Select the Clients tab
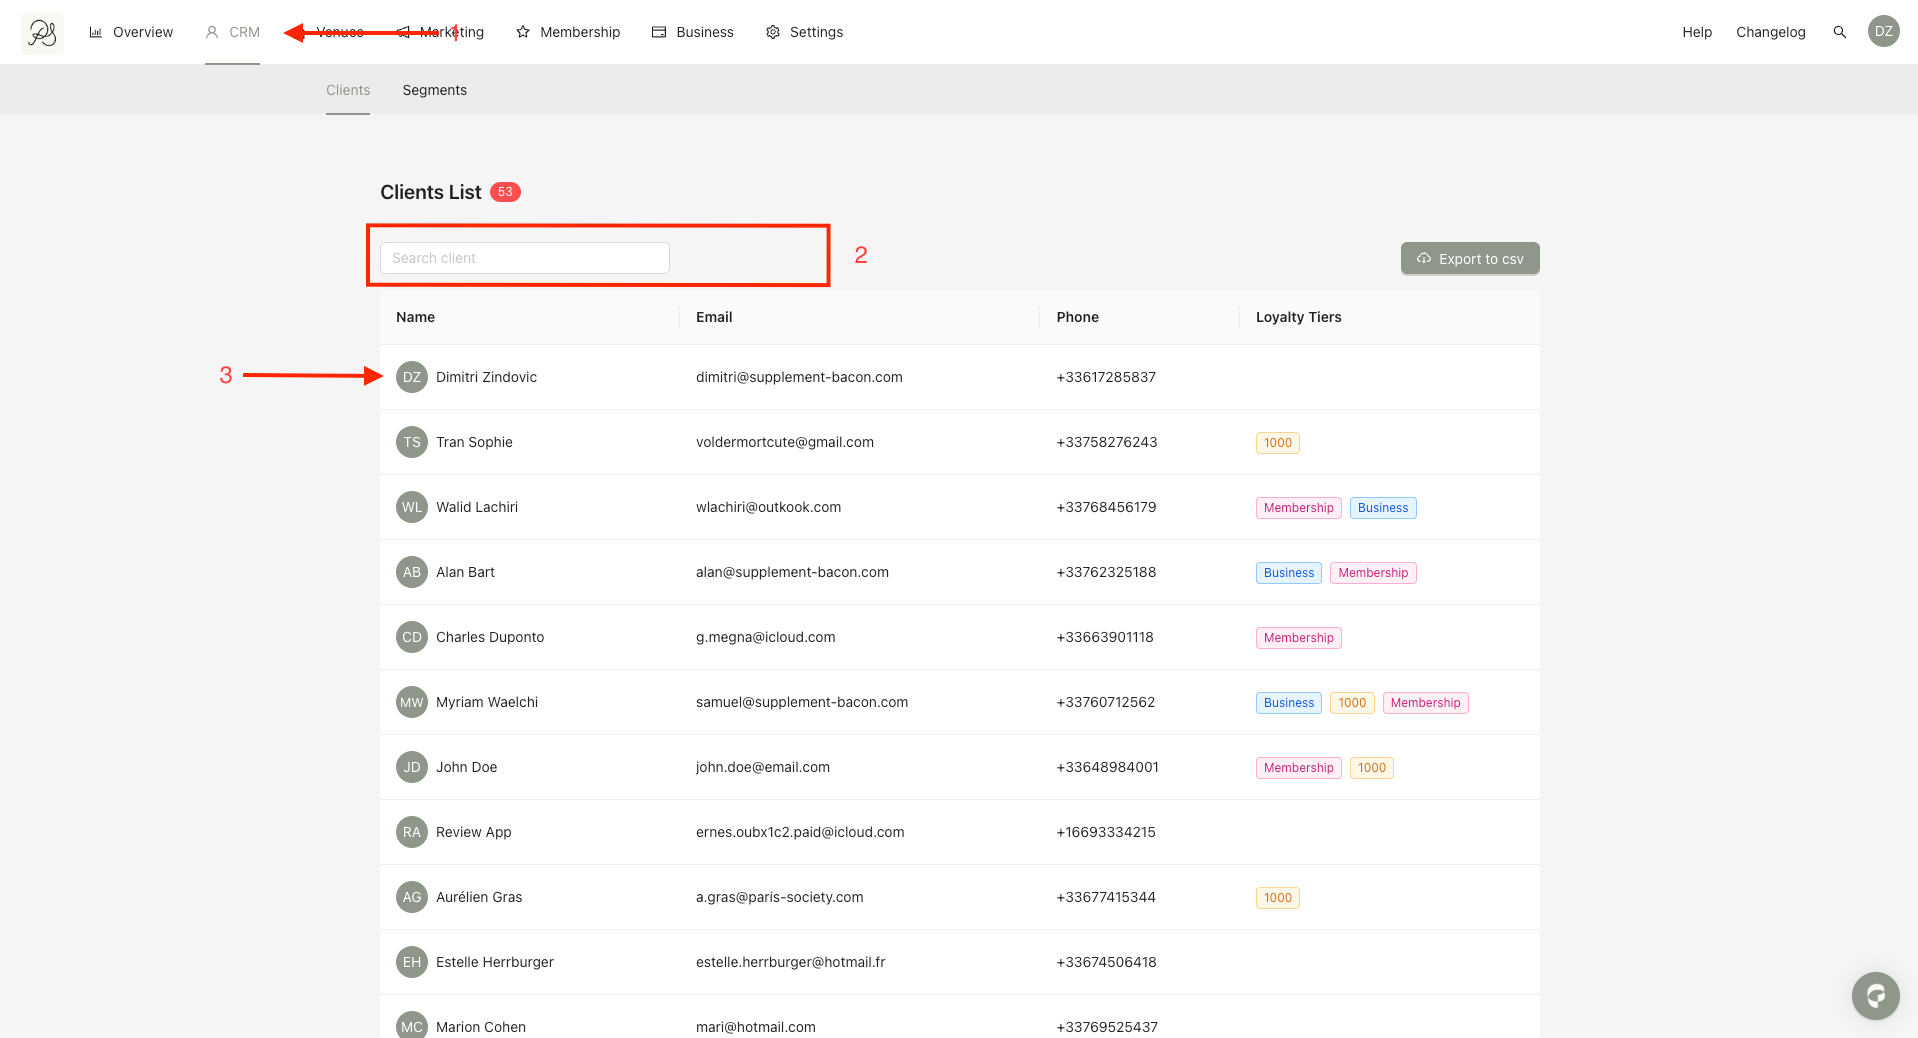The height and width of the screenshot is (1038, 1918). pos(348,90)
